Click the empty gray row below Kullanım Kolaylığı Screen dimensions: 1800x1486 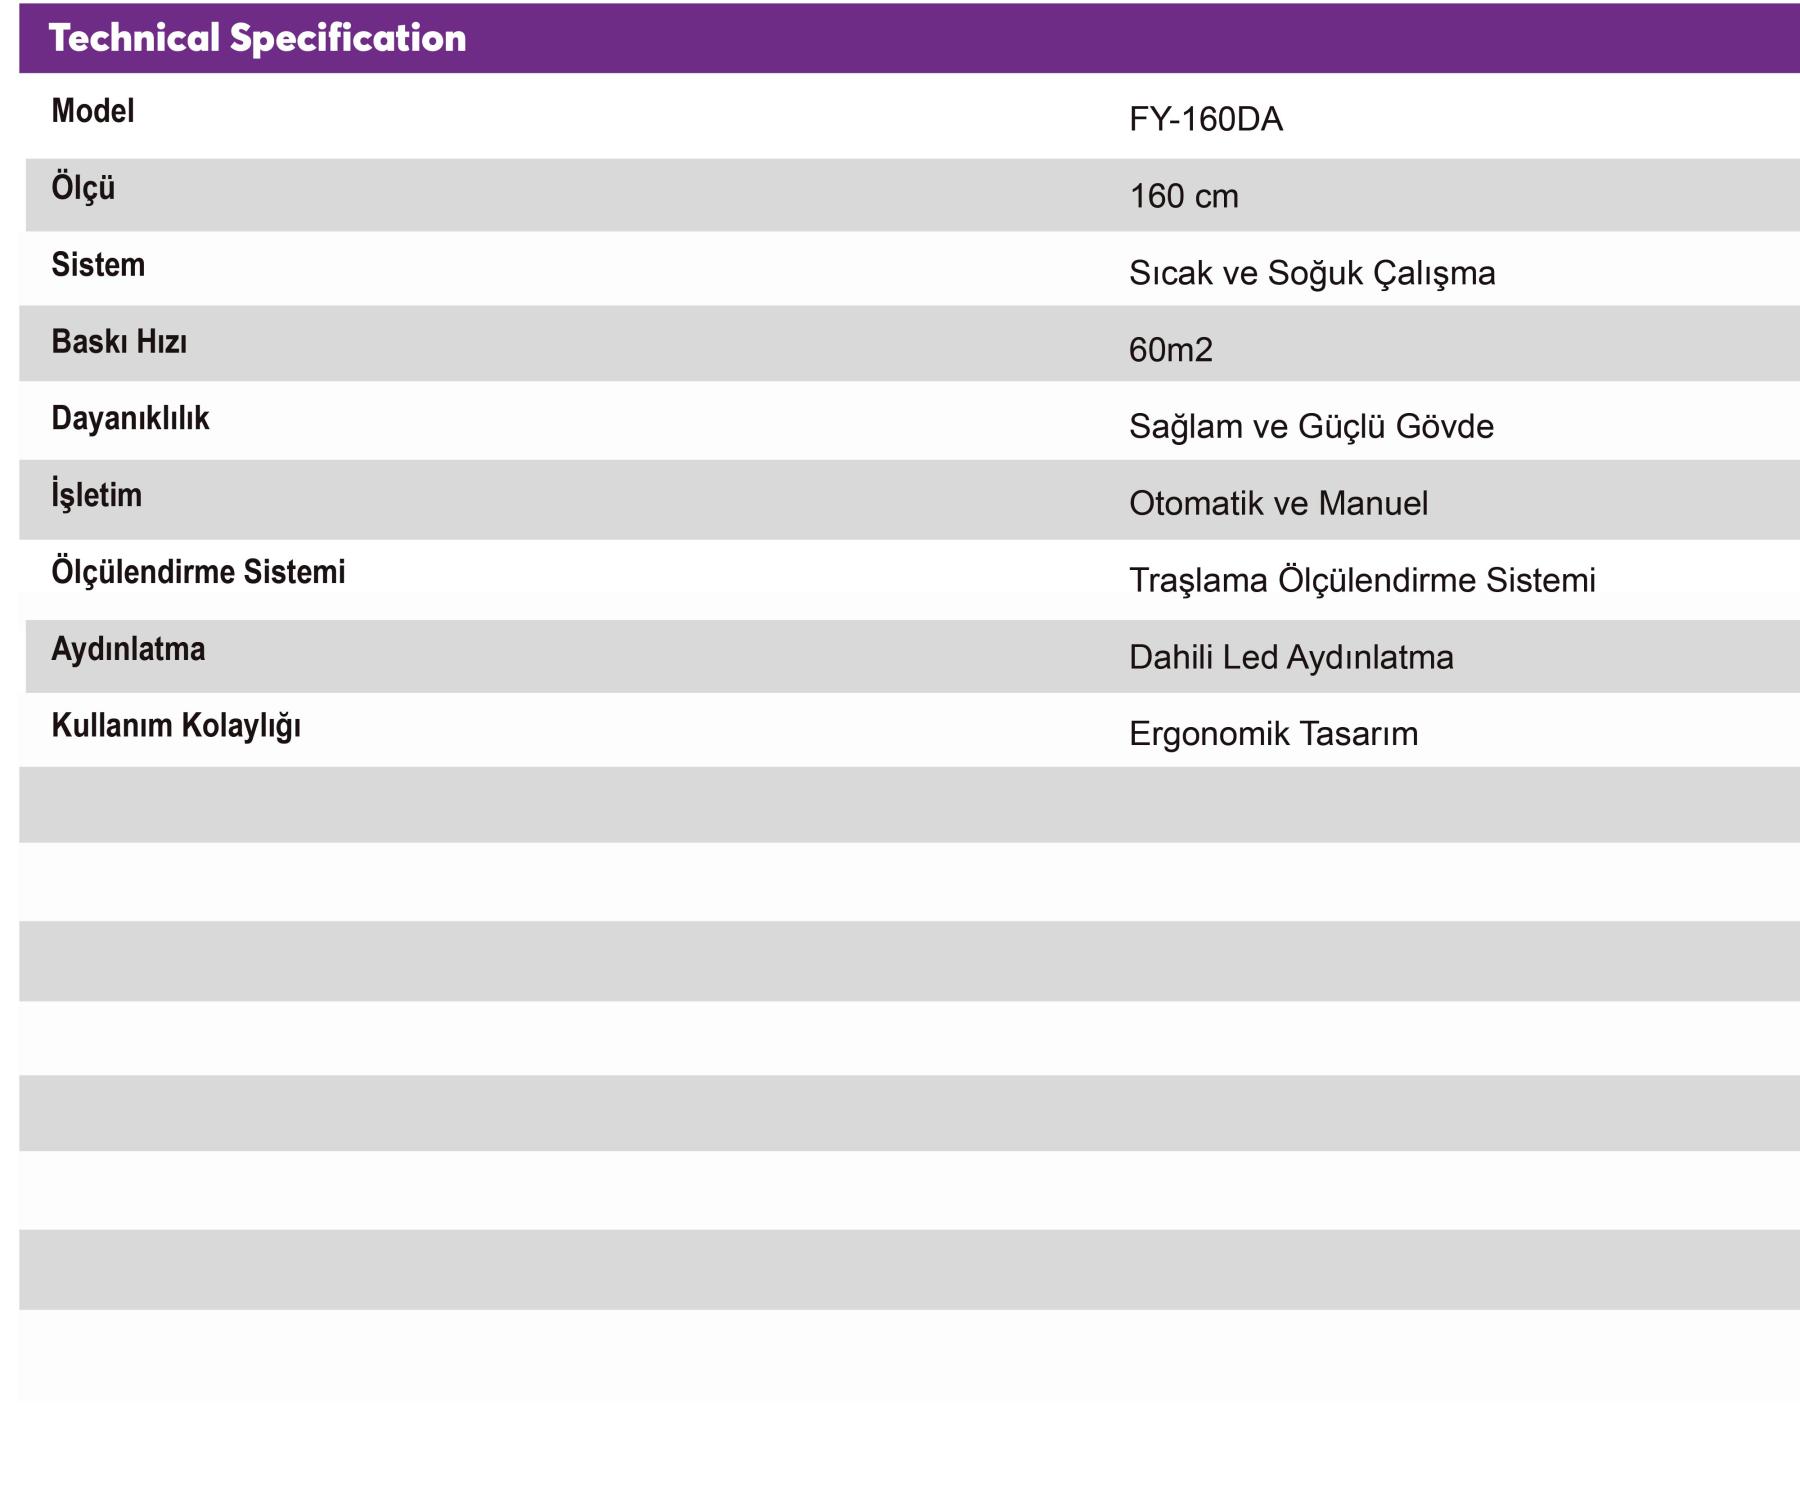click(x=900, y=805)
